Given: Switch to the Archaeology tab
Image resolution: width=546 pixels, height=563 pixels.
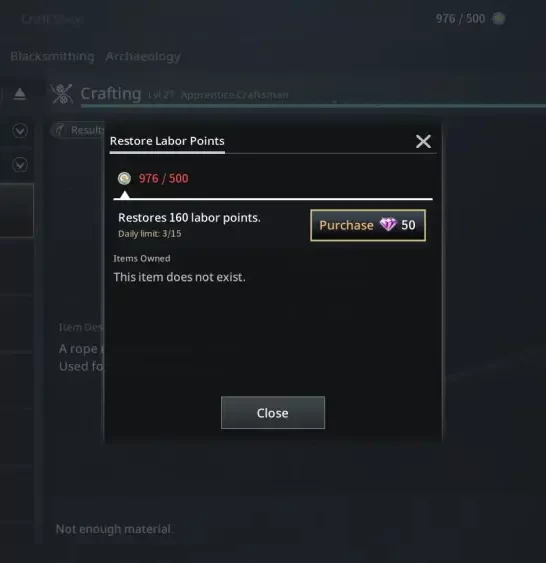Looking at the screenshot, I should [x=143, y=56].
